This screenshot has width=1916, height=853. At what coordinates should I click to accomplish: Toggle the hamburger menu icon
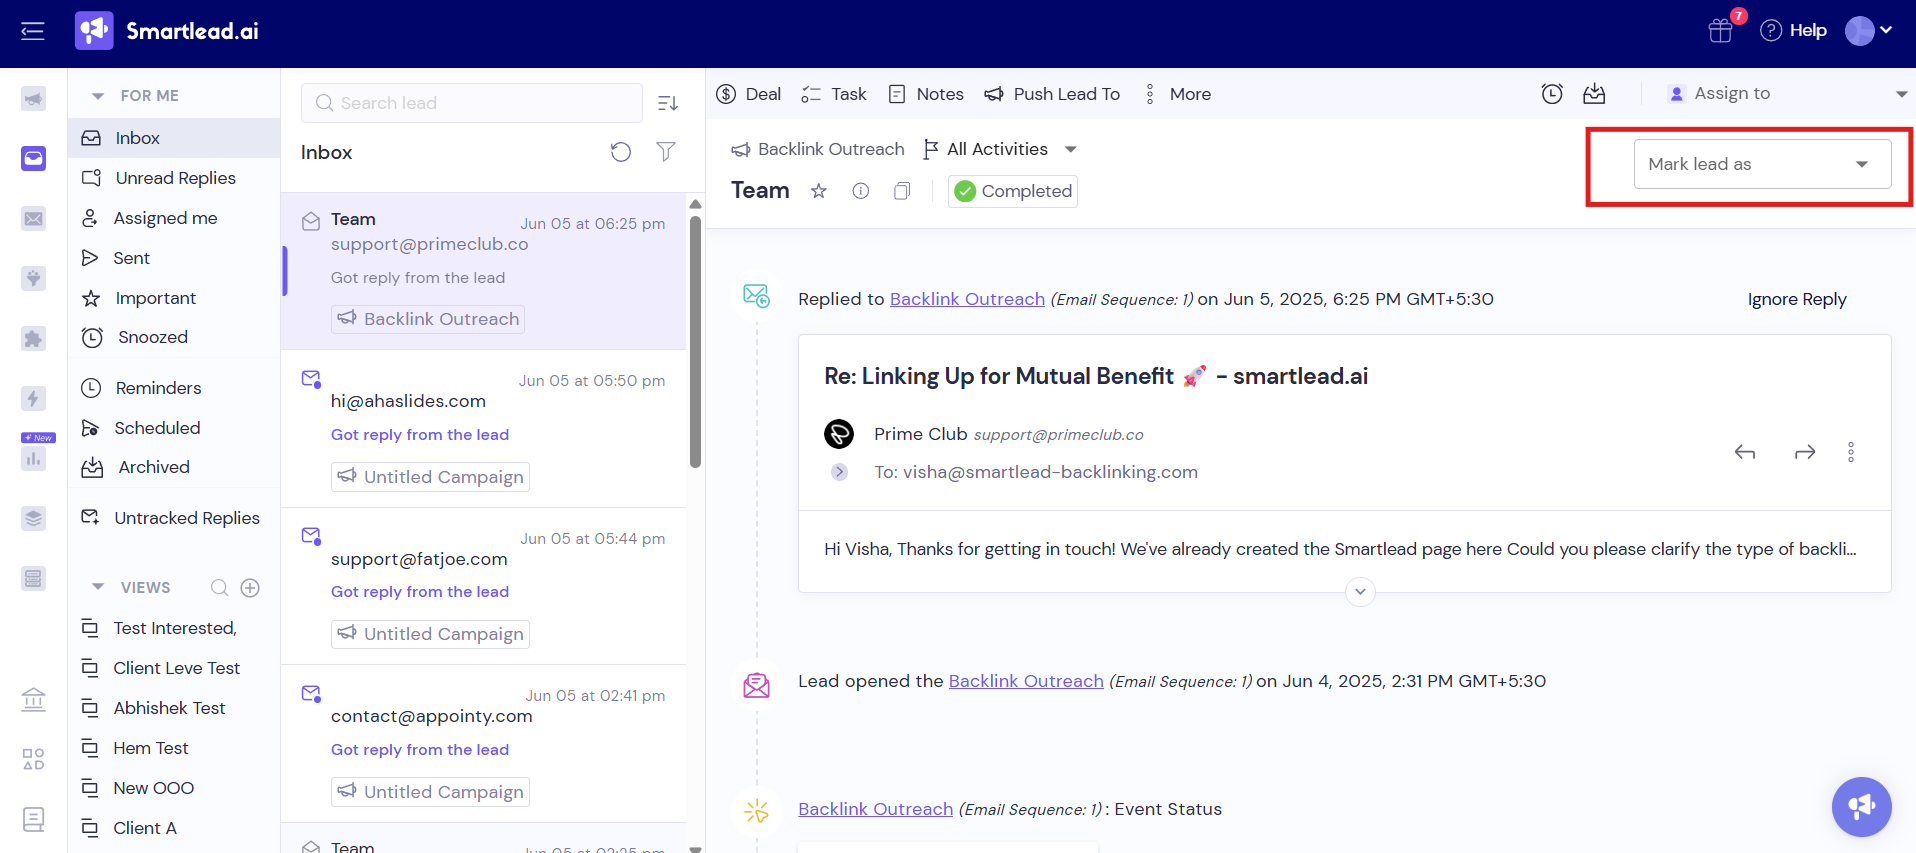pos(33,31)
